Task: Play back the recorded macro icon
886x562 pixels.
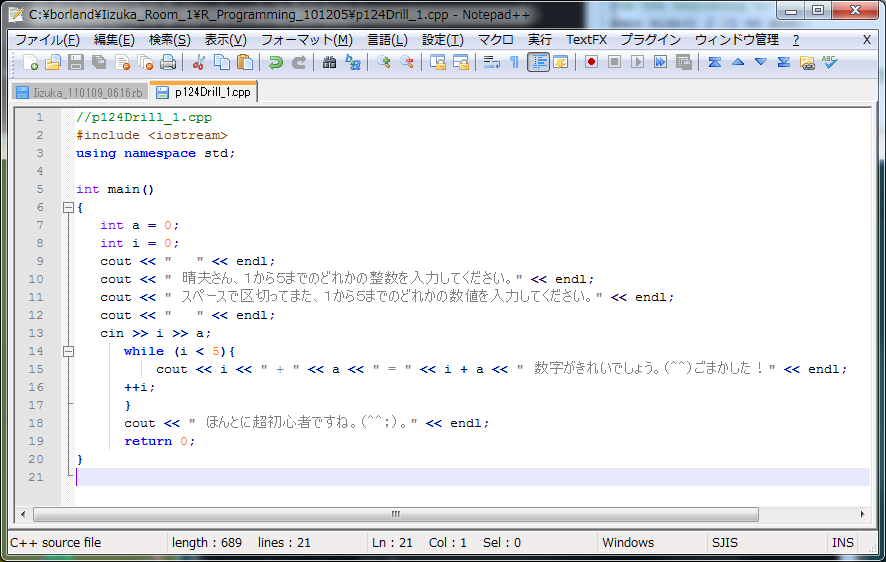Action: 637,62
